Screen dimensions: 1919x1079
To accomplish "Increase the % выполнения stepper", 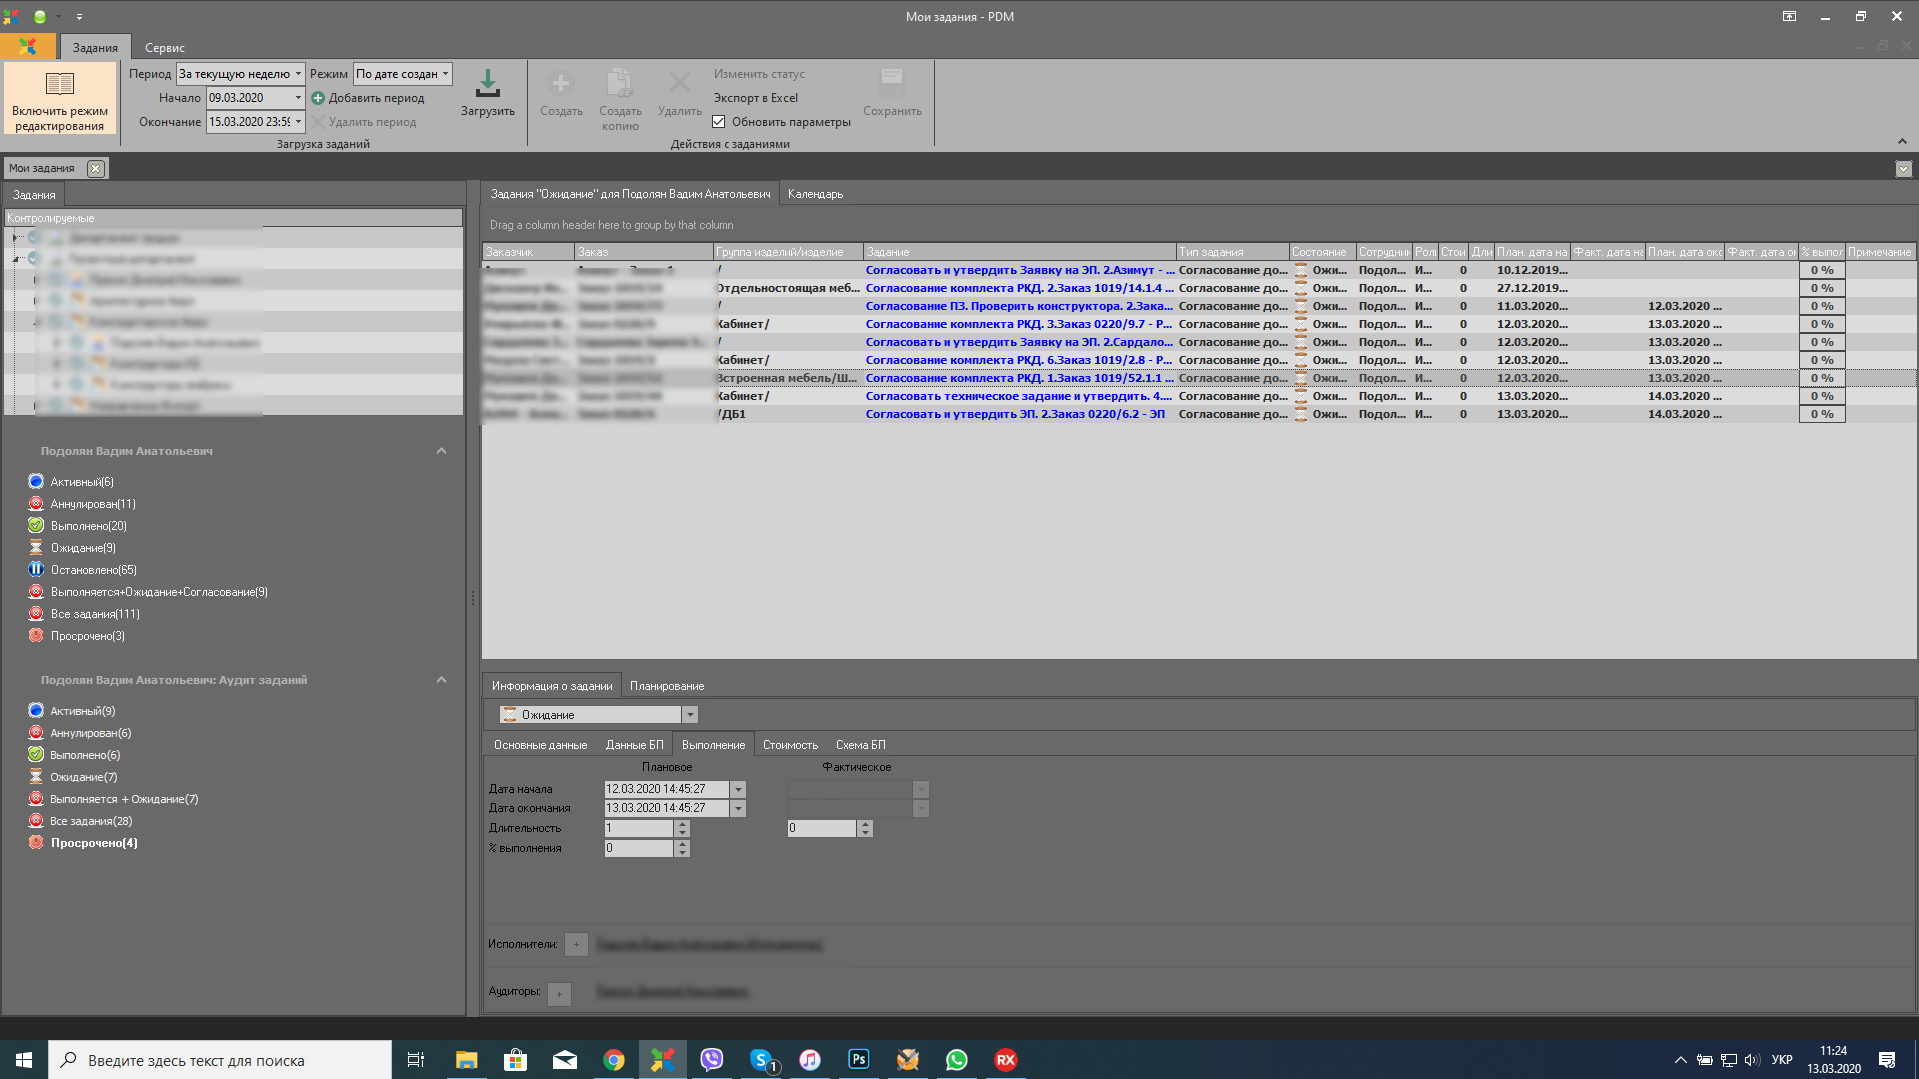I will click(682, 844).
